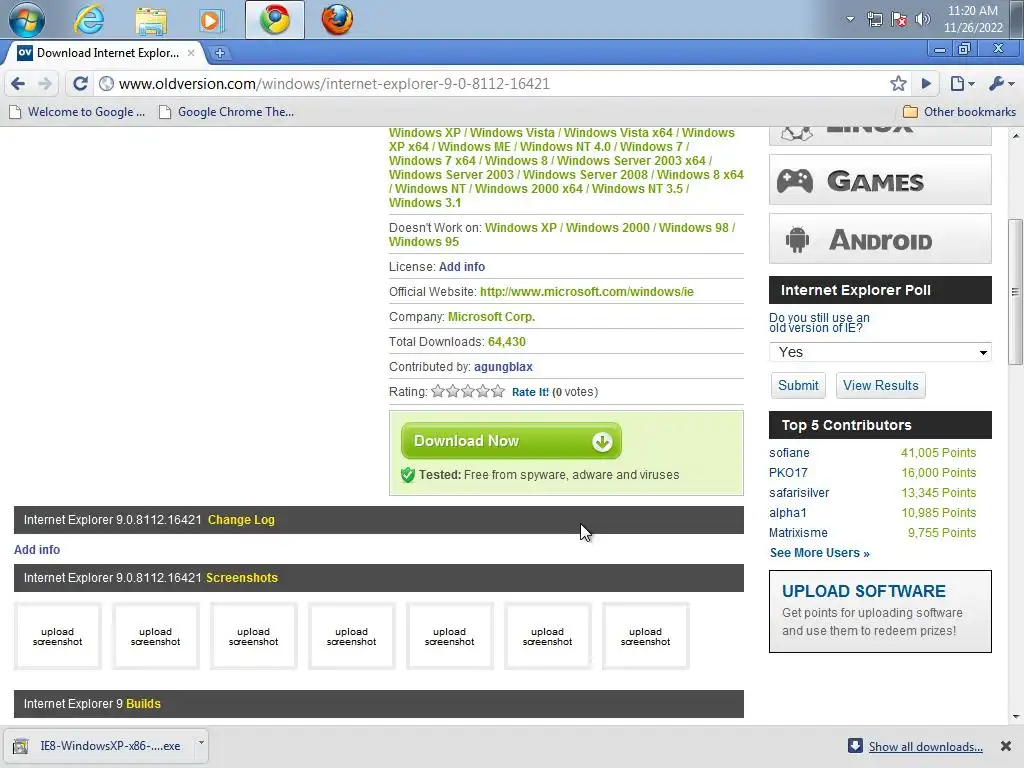Show all downloads link
The width and height of the screenshot is (1024, 768).
[925, 747]
